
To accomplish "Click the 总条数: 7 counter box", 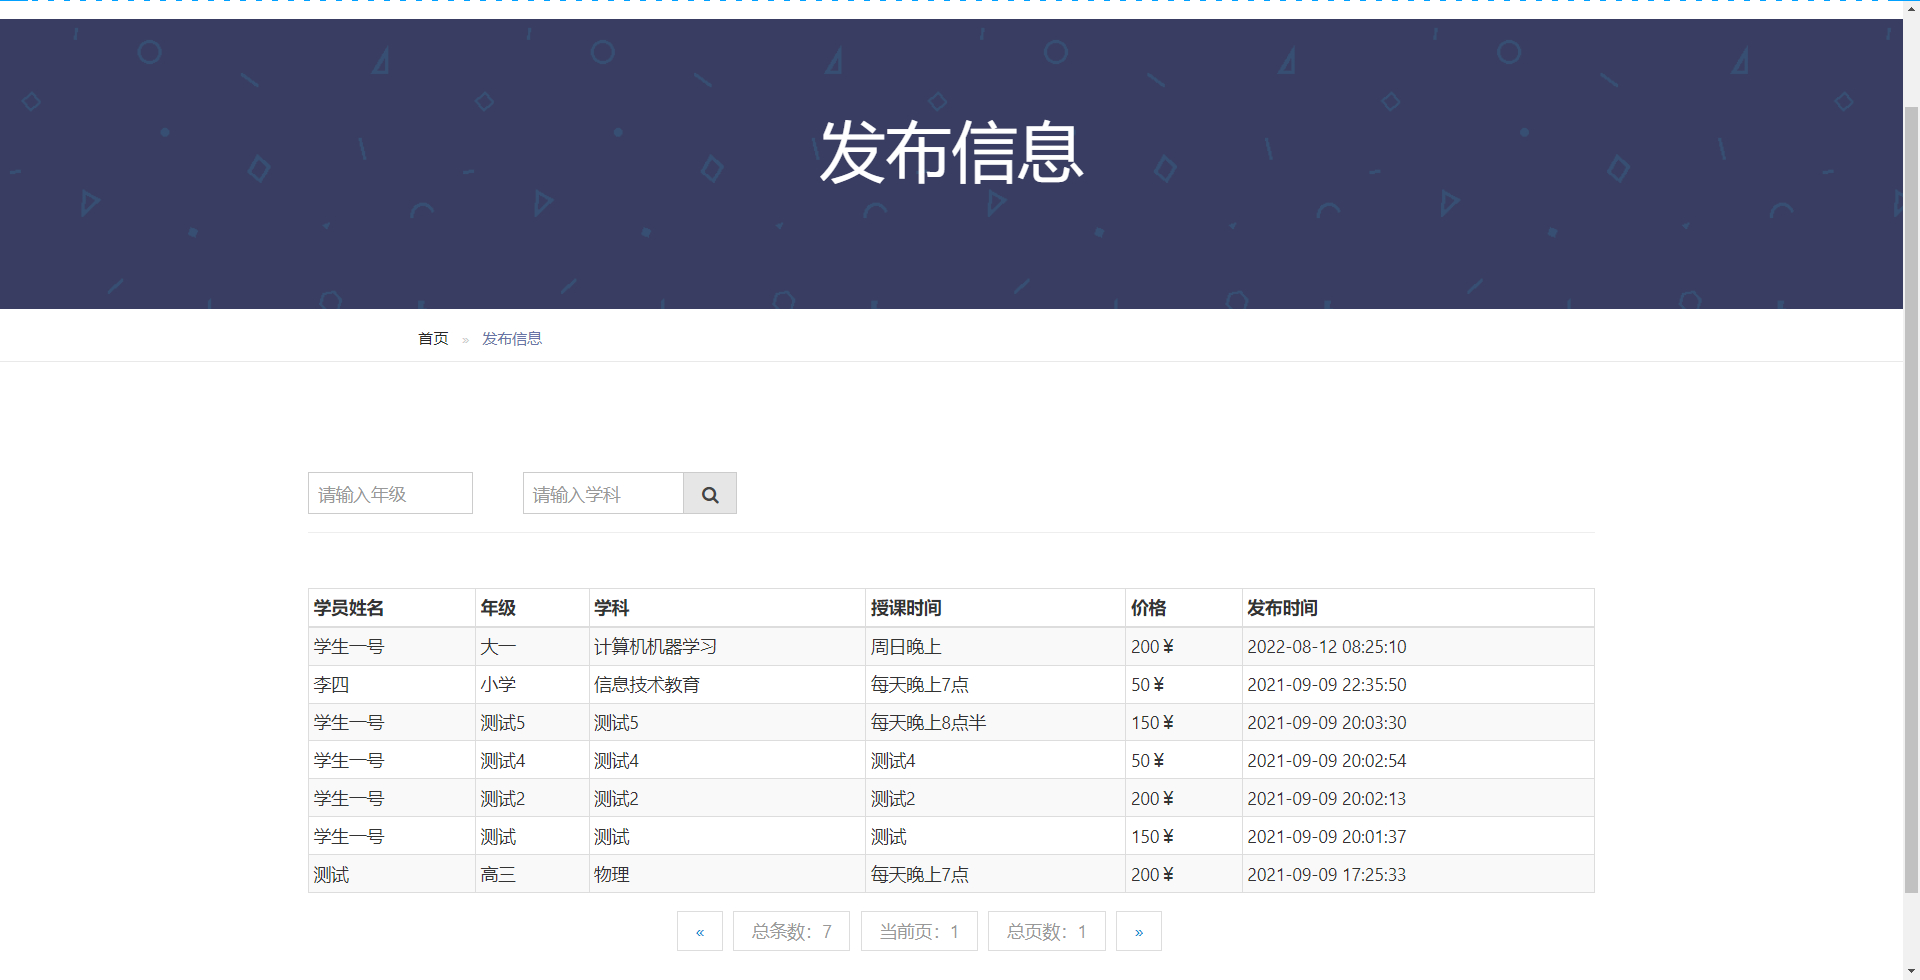I will [x=791, y=931].
